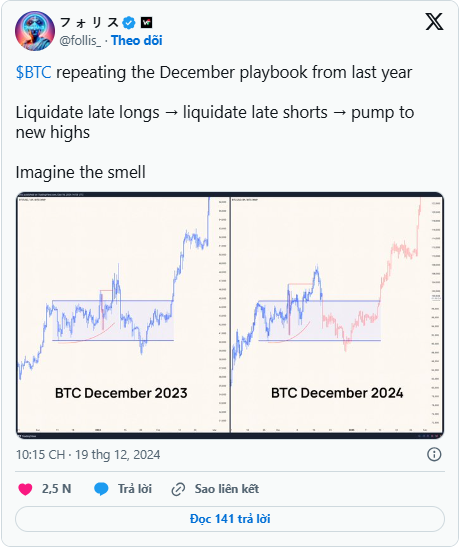Open the BTC December 2023 chart image
The height and width of the screenshot is (553, 463).
click(x=124, y=317)
